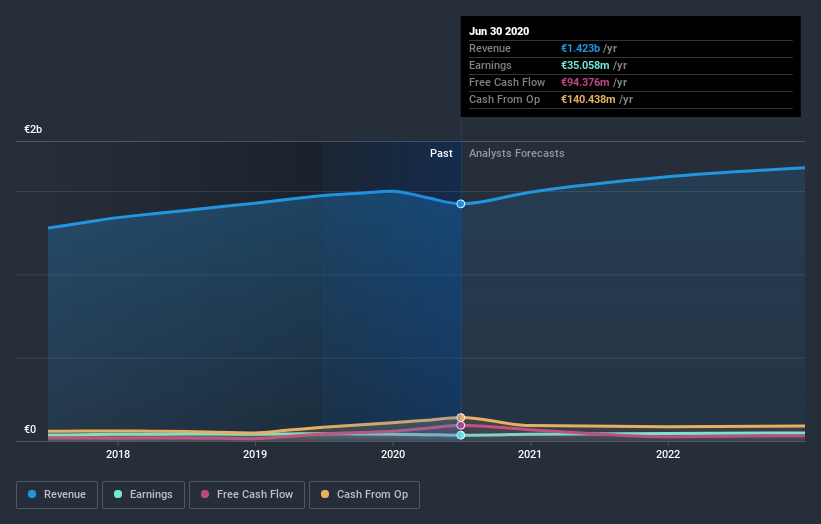821x524 pixels.
Task: Click the Revenue row label in tooltip
Action: pyautogui.click(x=490, y=48)
